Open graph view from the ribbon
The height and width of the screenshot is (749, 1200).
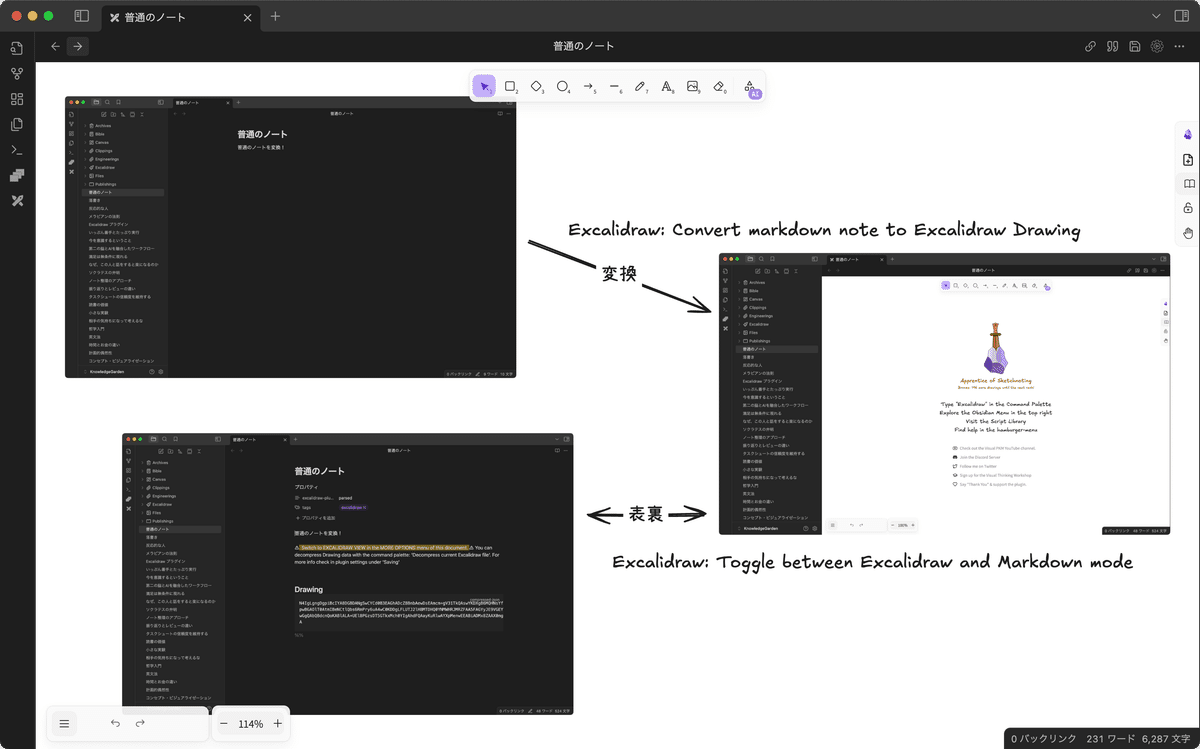[17, 74]
